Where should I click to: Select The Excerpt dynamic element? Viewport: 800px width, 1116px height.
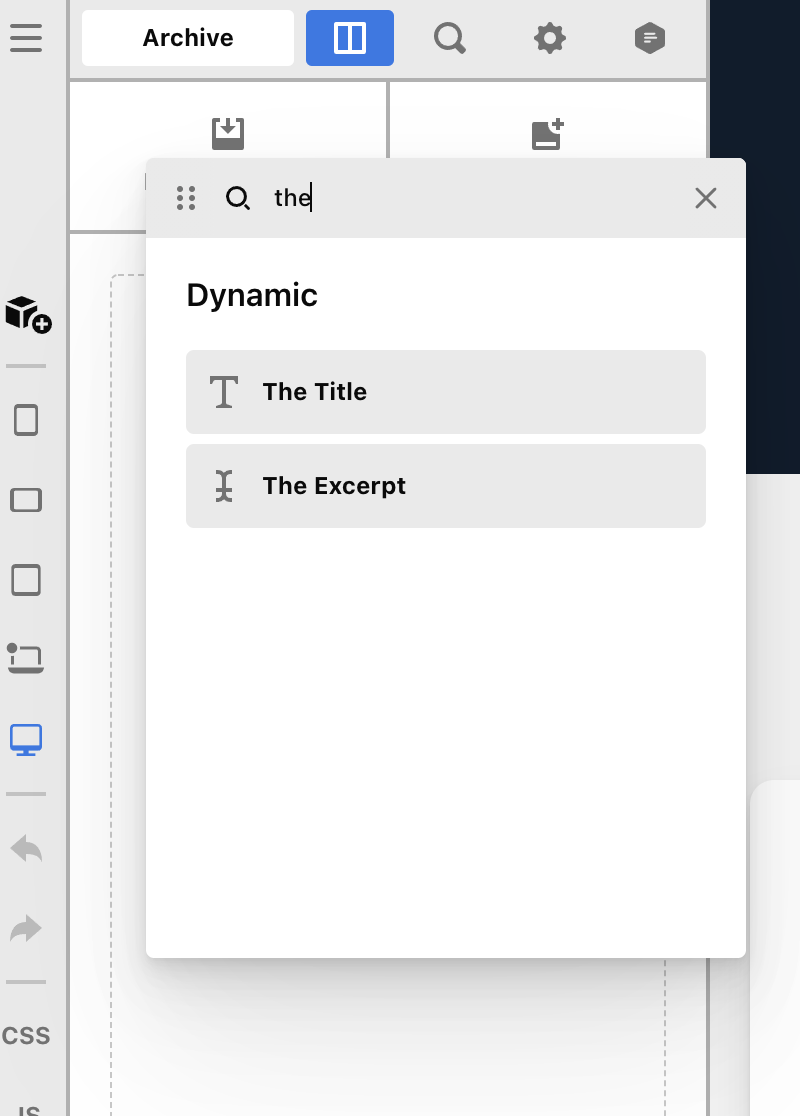(446, 486)
